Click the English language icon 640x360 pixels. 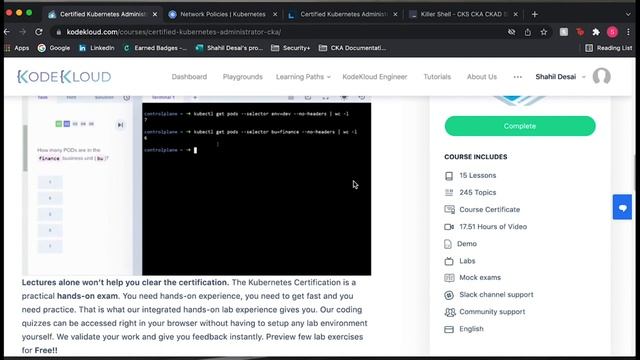click(x=449, y=329)
